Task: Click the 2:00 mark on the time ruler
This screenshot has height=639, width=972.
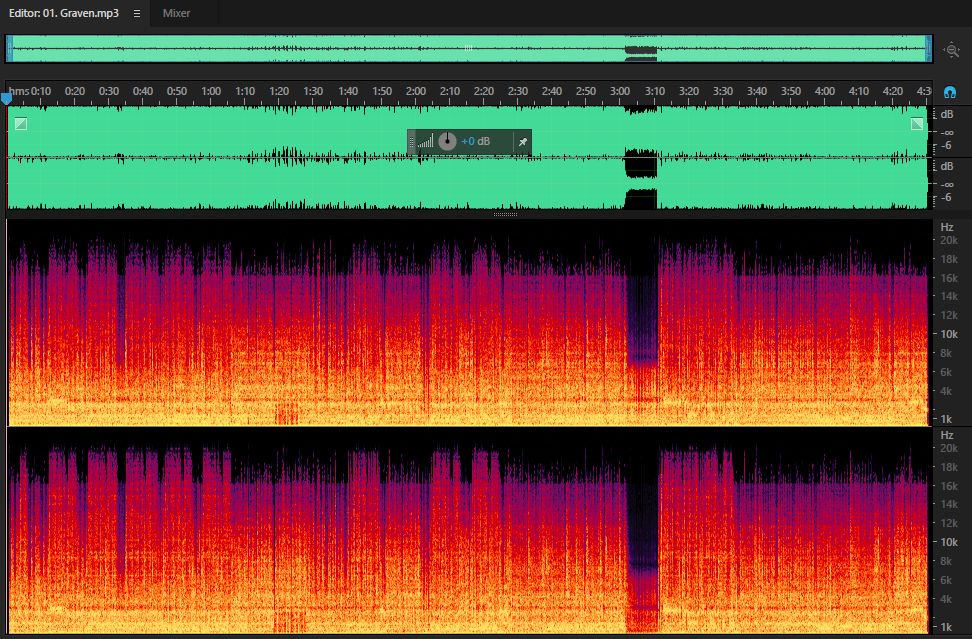Action: pyautogui.click(x=415, y=91)
